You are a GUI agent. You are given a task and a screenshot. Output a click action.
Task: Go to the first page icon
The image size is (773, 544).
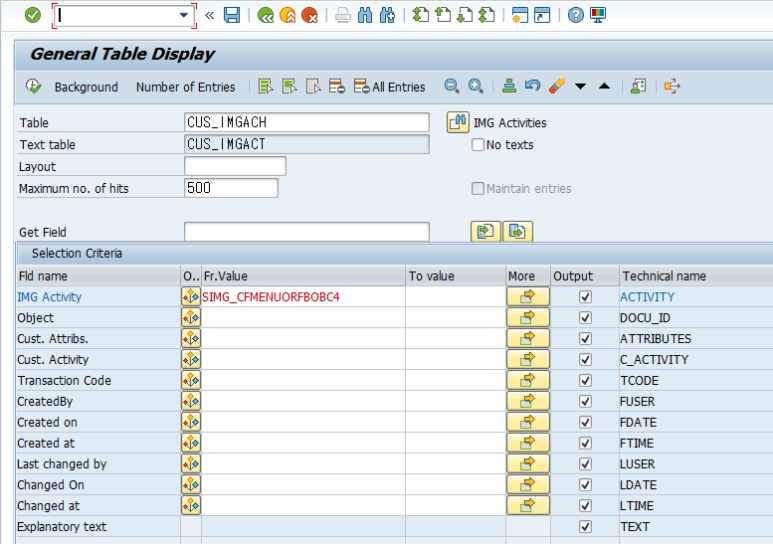421,15
